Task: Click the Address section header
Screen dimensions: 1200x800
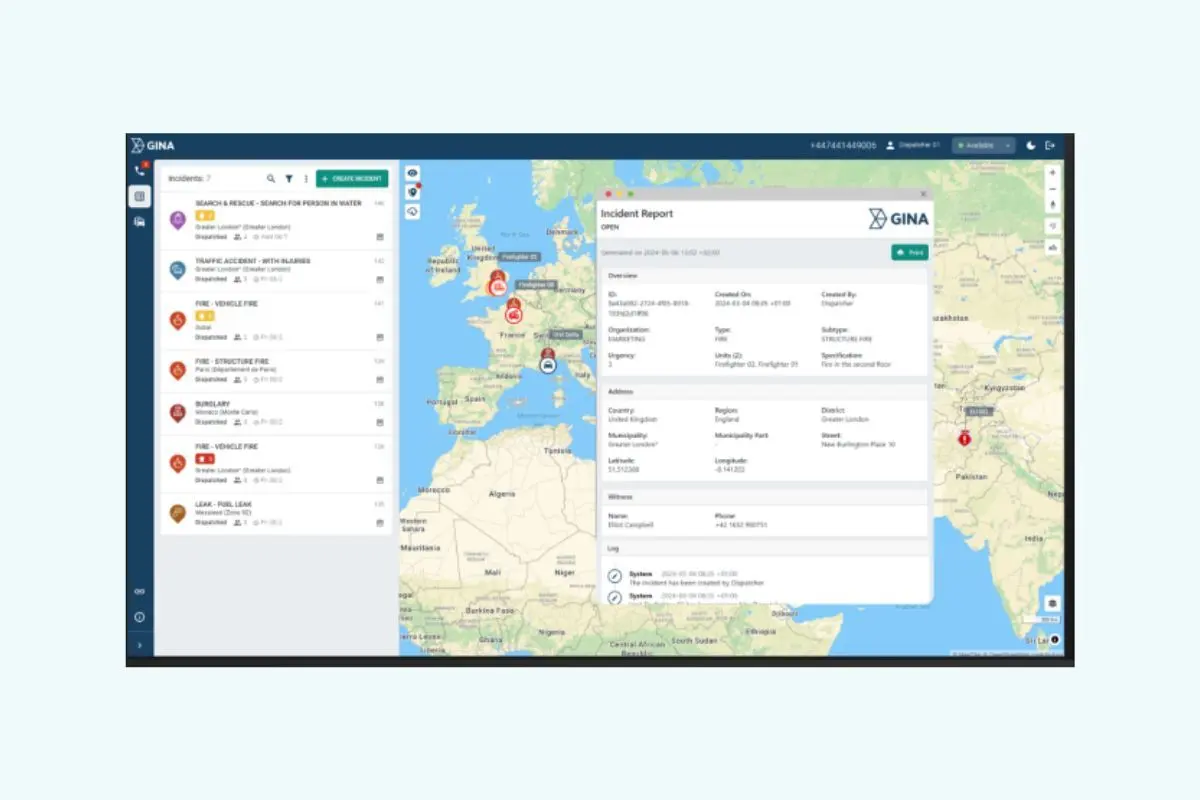Action: pyautogui.click(x=765, y=392)
